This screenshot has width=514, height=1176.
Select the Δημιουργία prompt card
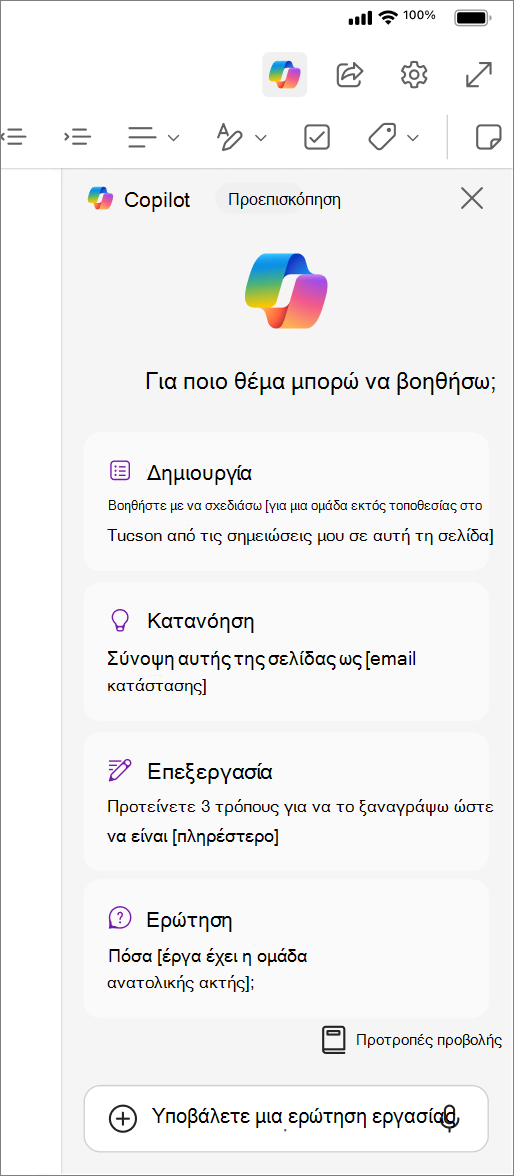pos(286,502)
